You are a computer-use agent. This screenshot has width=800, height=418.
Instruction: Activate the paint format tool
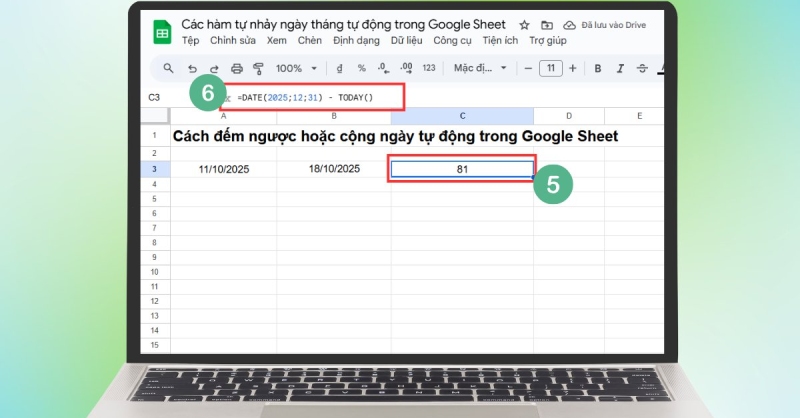[x=258, y=68]
